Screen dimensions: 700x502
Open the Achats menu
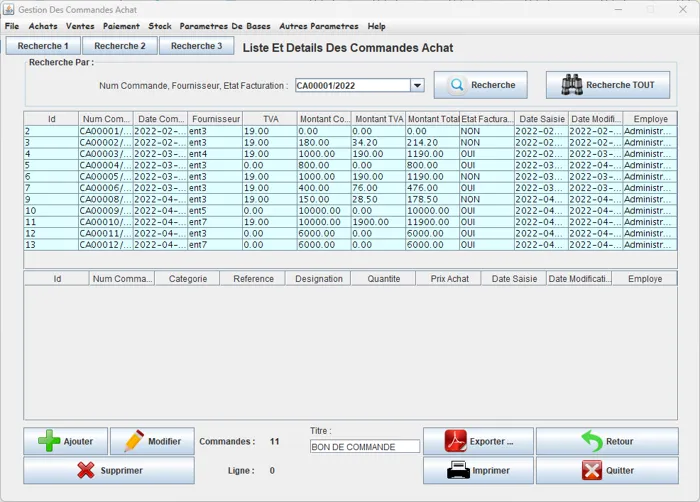(43, 26)
